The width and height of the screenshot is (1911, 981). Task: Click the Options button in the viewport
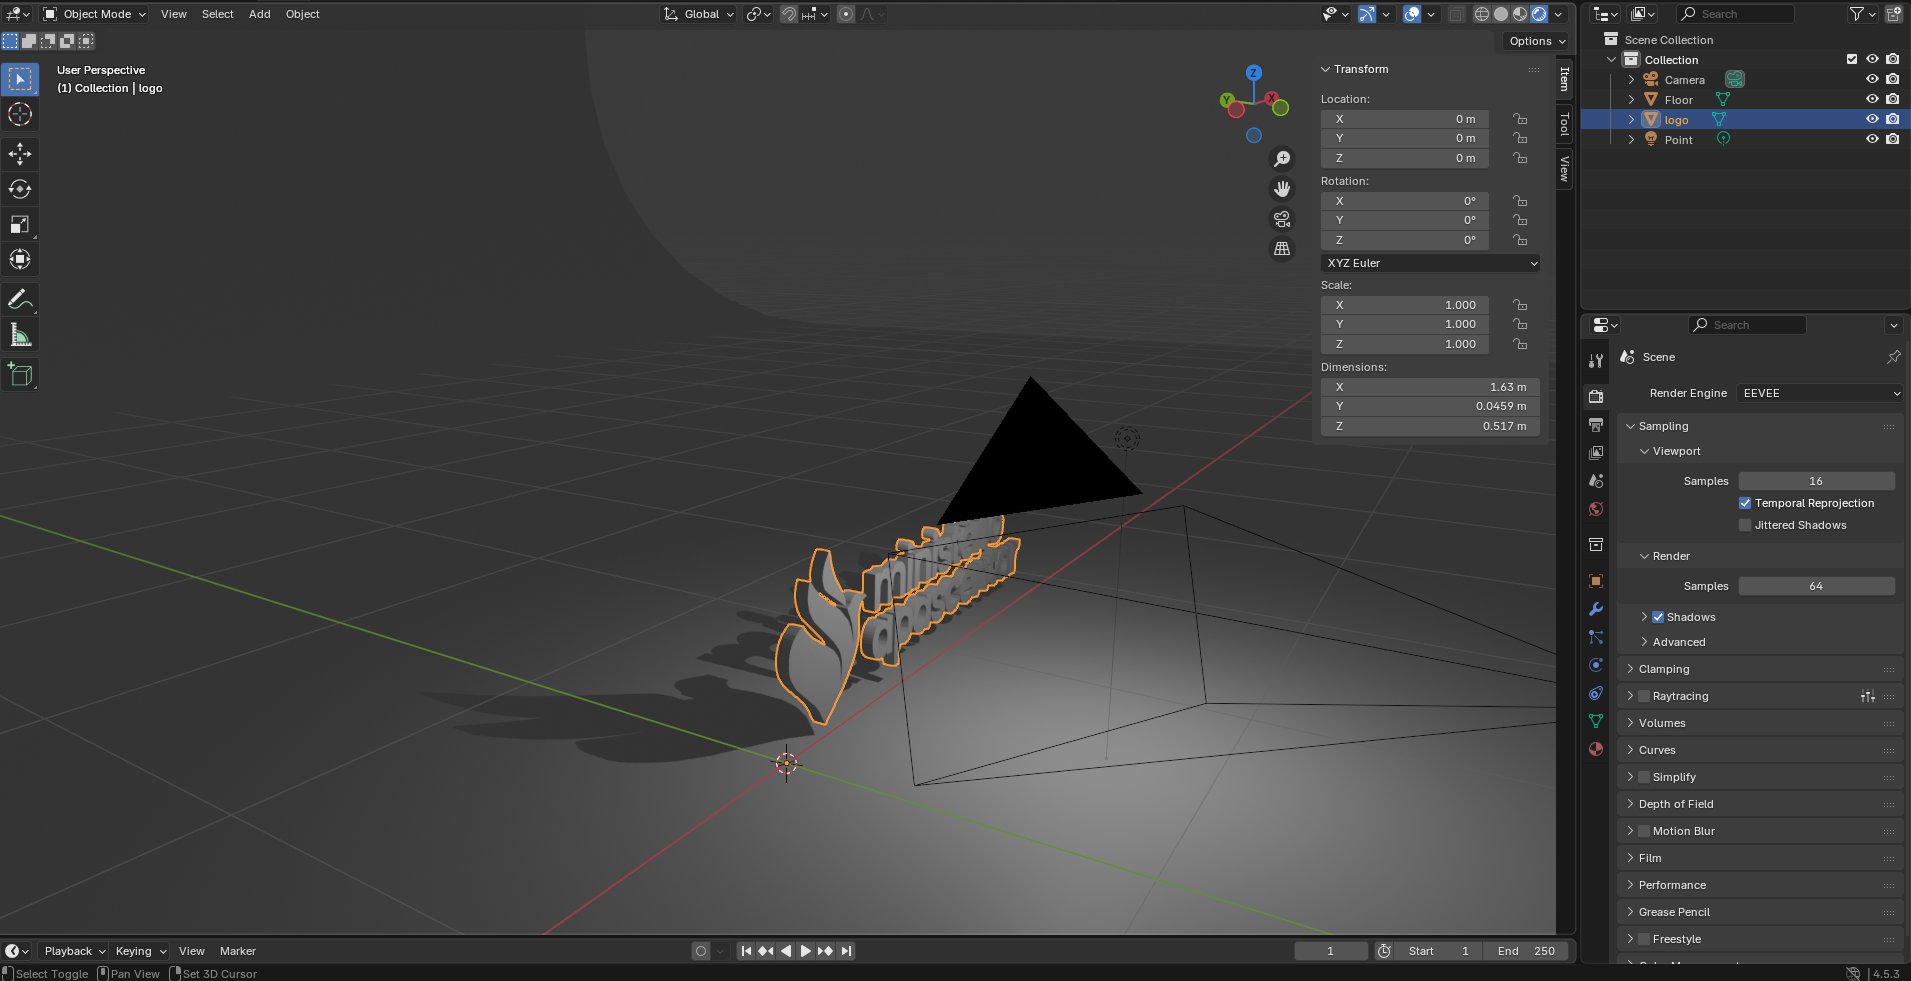pos(1536,41)
